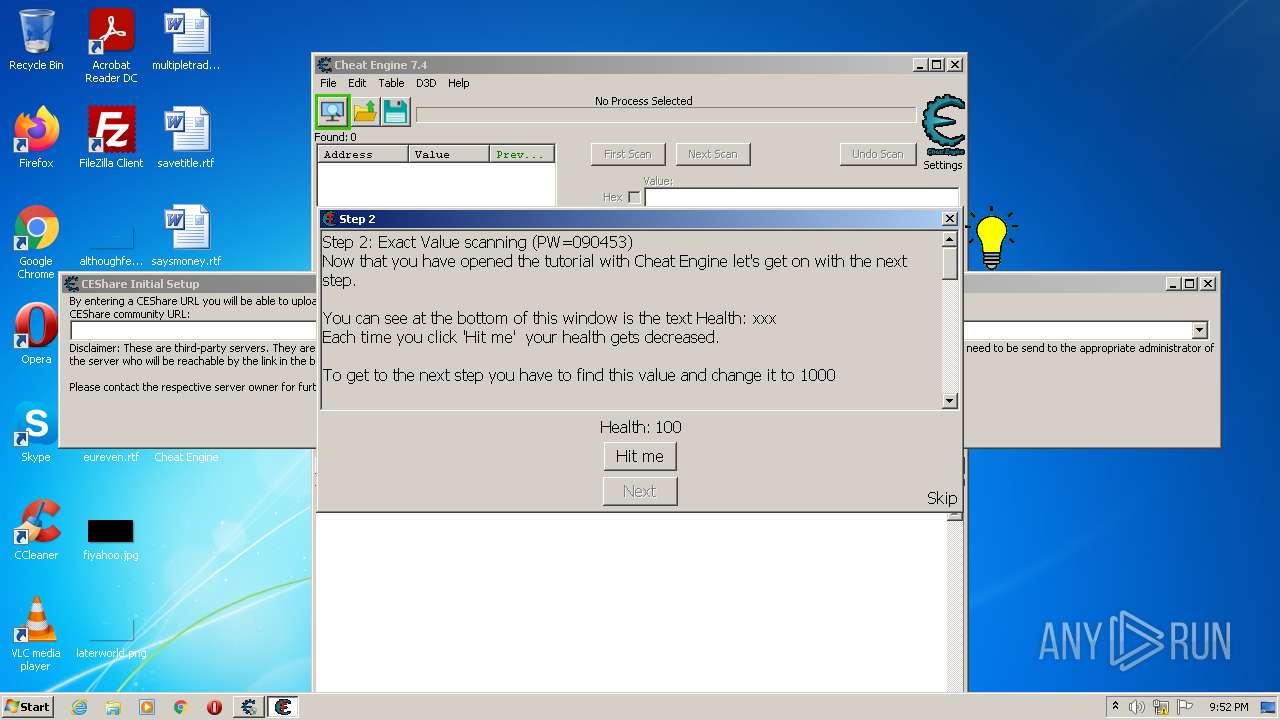Click the Skip link in the tutorial
Screen dimensions: 1280x720
(x=942, y=498)
